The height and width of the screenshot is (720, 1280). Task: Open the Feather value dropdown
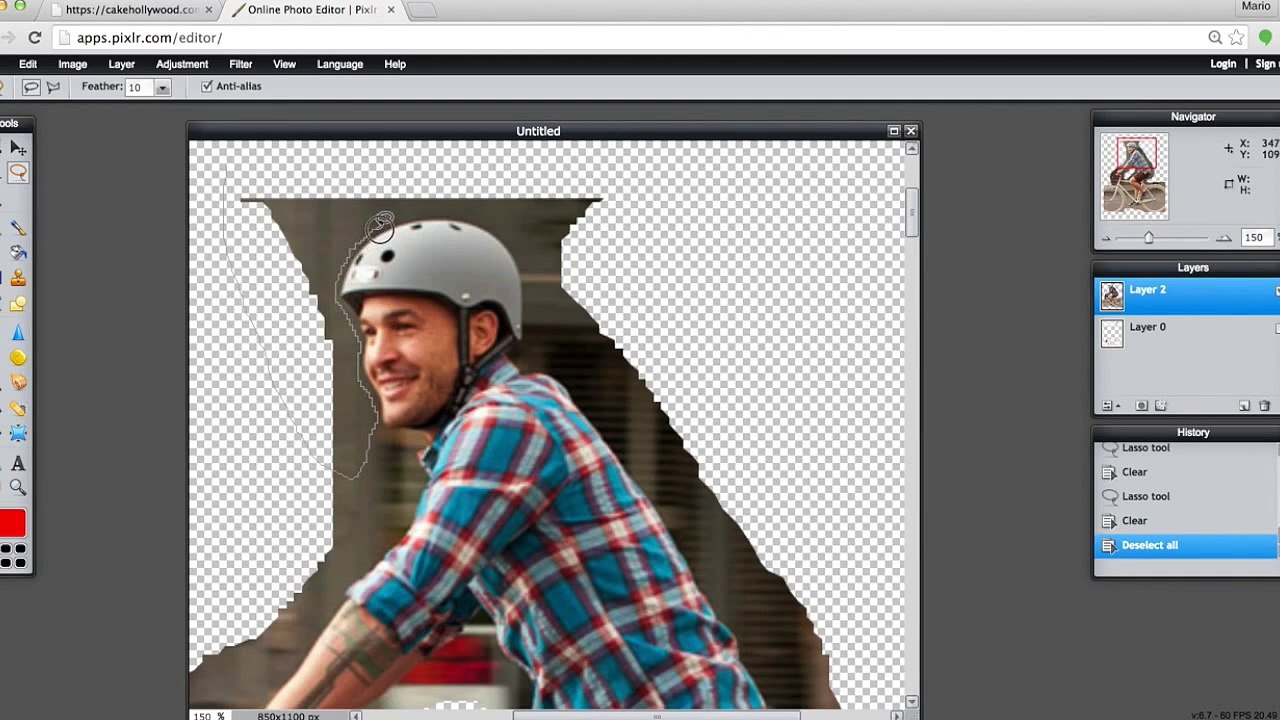tap(162, 88)
